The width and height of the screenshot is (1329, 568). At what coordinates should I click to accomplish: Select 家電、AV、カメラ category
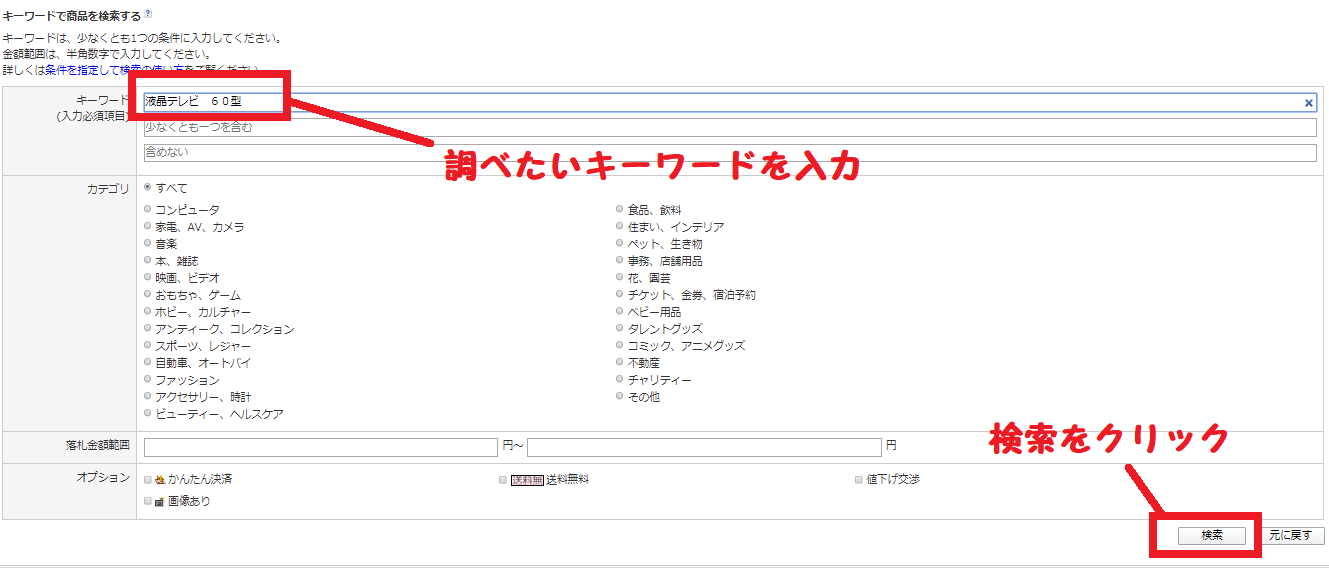(149, 227)
